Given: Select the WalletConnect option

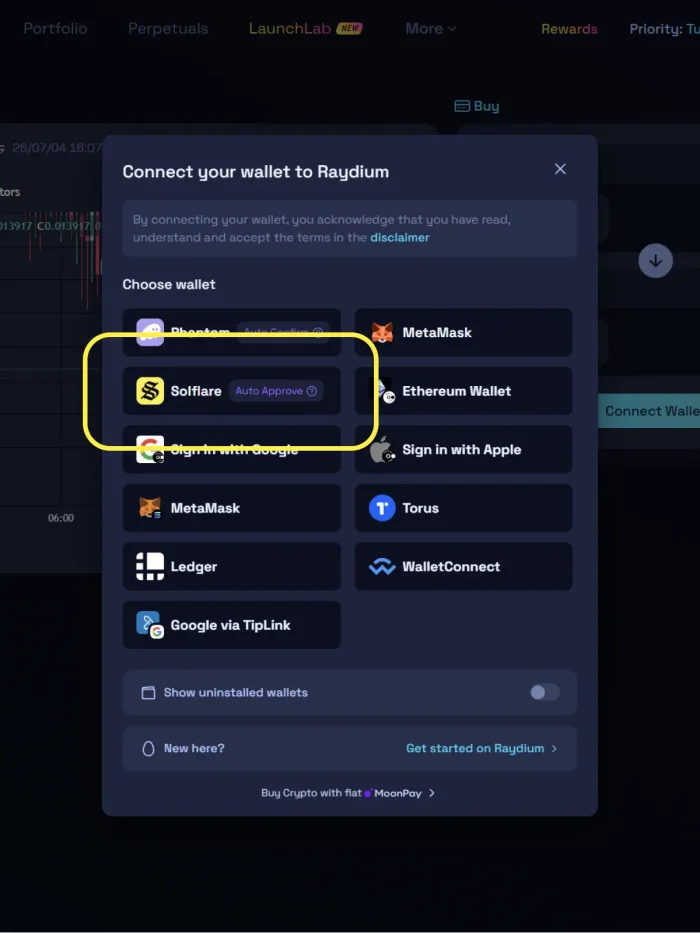Looking at the screenshot, I should pyautogui.click(x=464, y=566).
